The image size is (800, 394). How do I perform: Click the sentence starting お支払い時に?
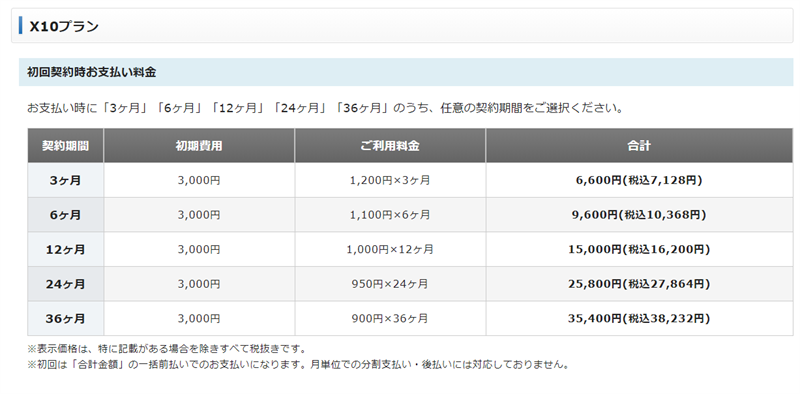(325, 108)
